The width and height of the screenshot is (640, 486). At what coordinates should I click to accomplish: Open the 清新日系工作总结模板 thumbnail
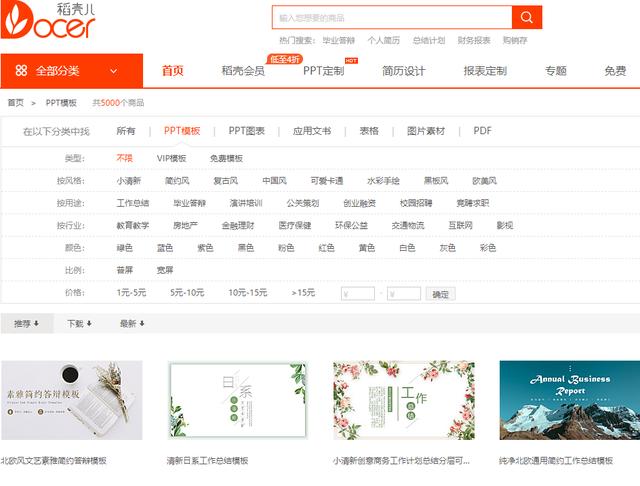[x=237, y=400]
